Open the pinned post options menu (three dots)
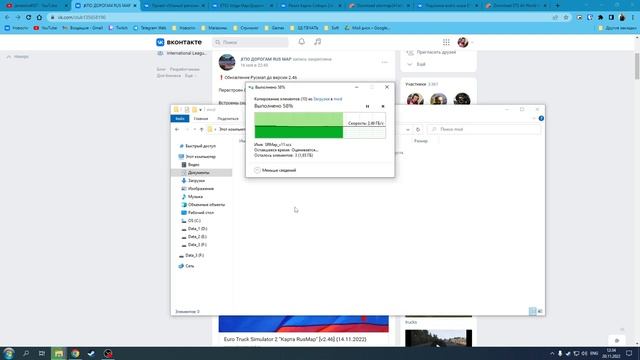The width and height of the screenshot is (640, 360). point(384,62)
